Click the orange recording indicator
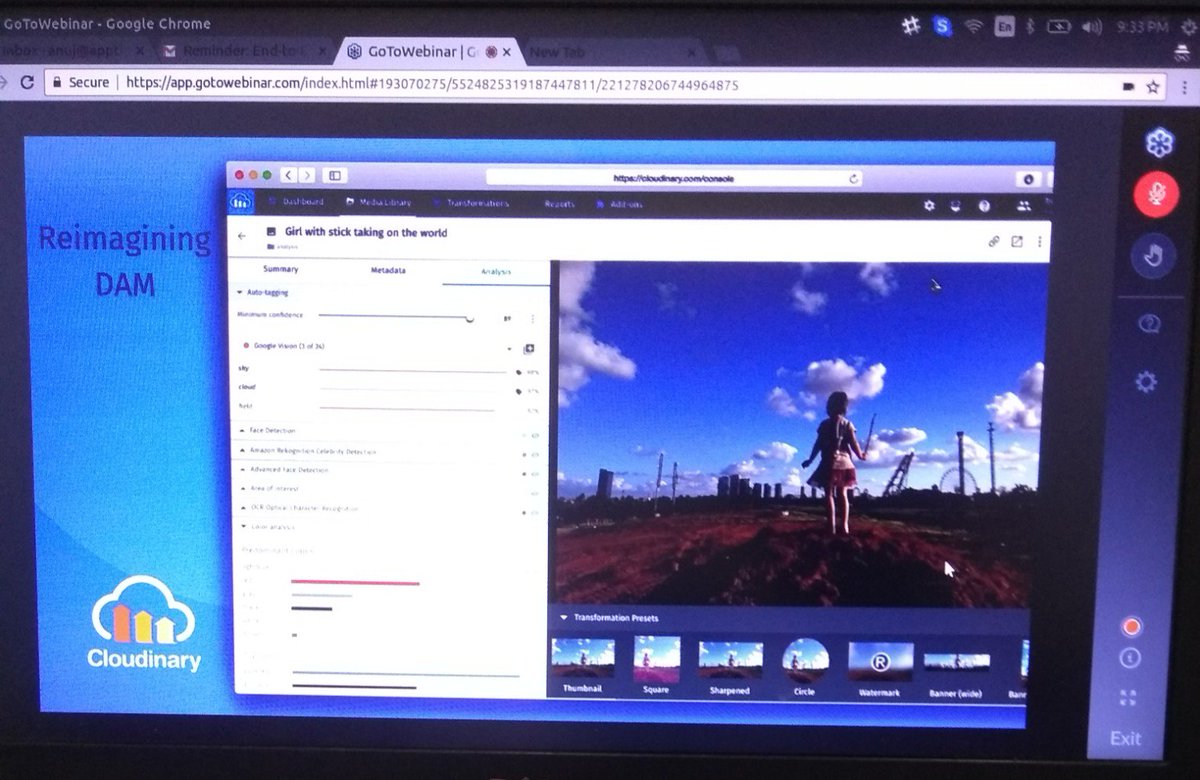Screen dimensions: 1200x780 point(1131,627)
